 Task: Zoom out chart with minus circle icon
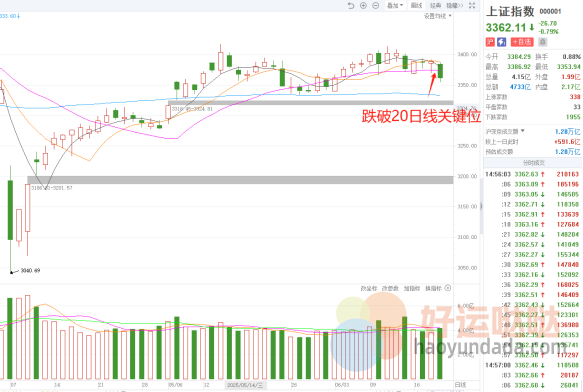tap(376, 6)
